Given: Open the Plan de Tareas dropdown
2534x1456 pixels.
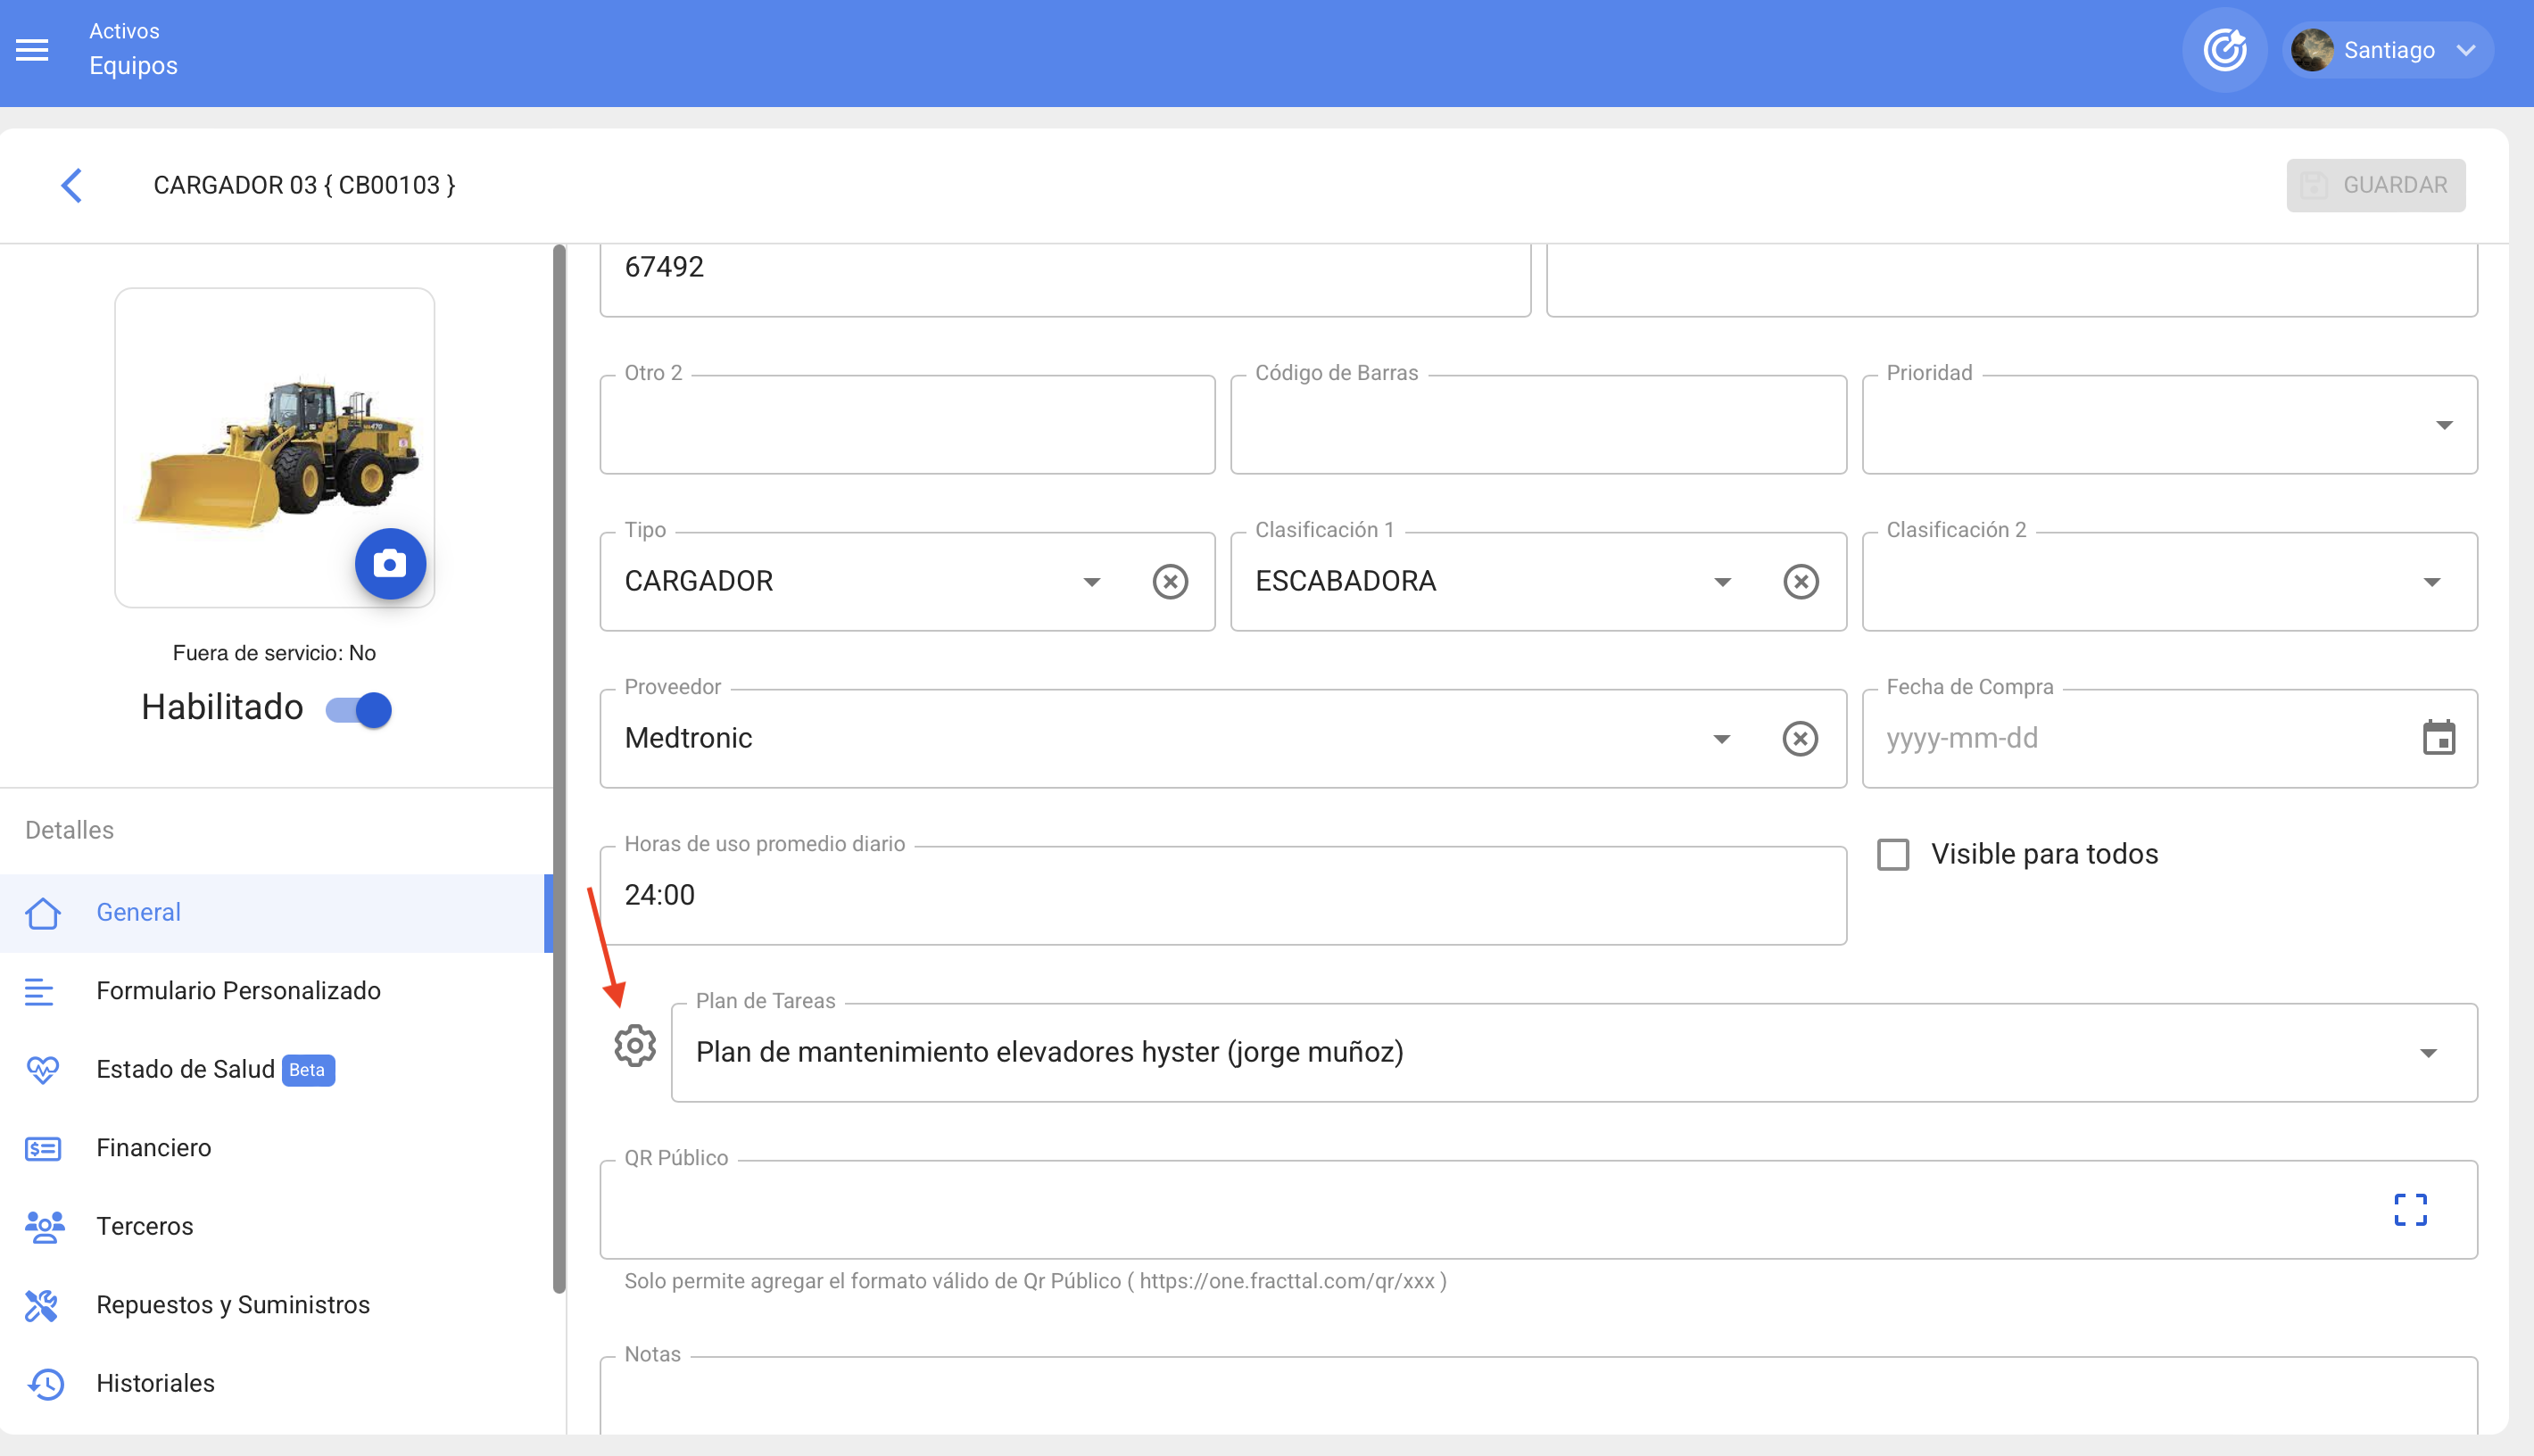Looking at the screenshot, I should (2427, 1053).
